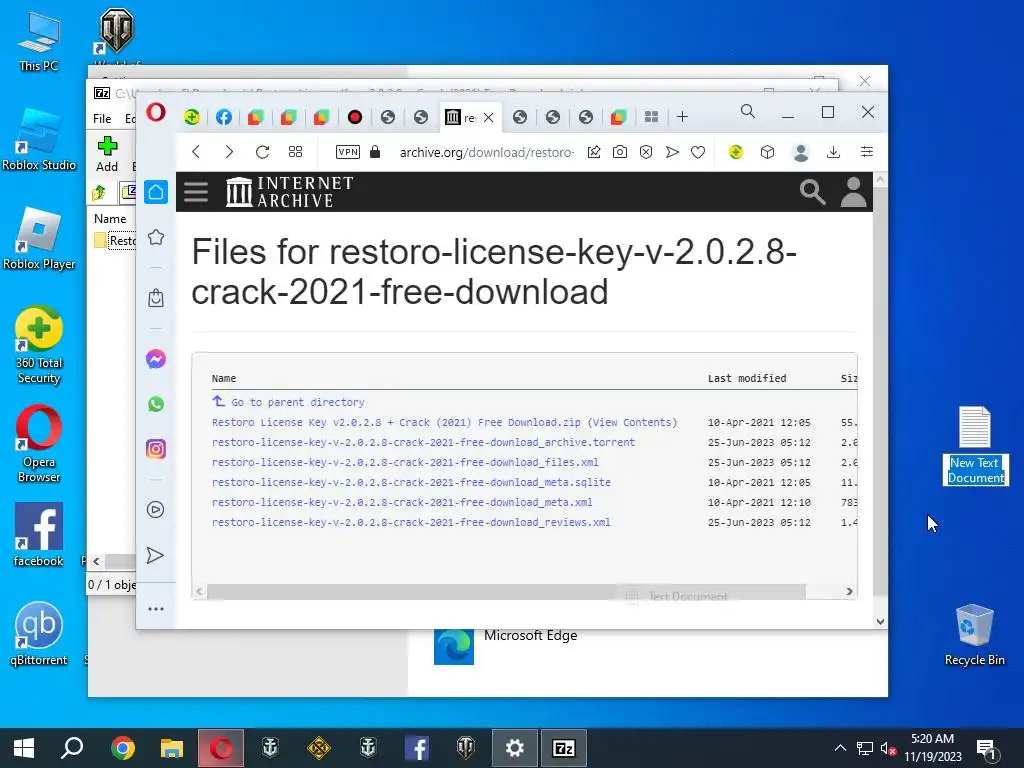Open File menu in 7-Zip window
The image size is (1024, 768).
click(102, 118)
